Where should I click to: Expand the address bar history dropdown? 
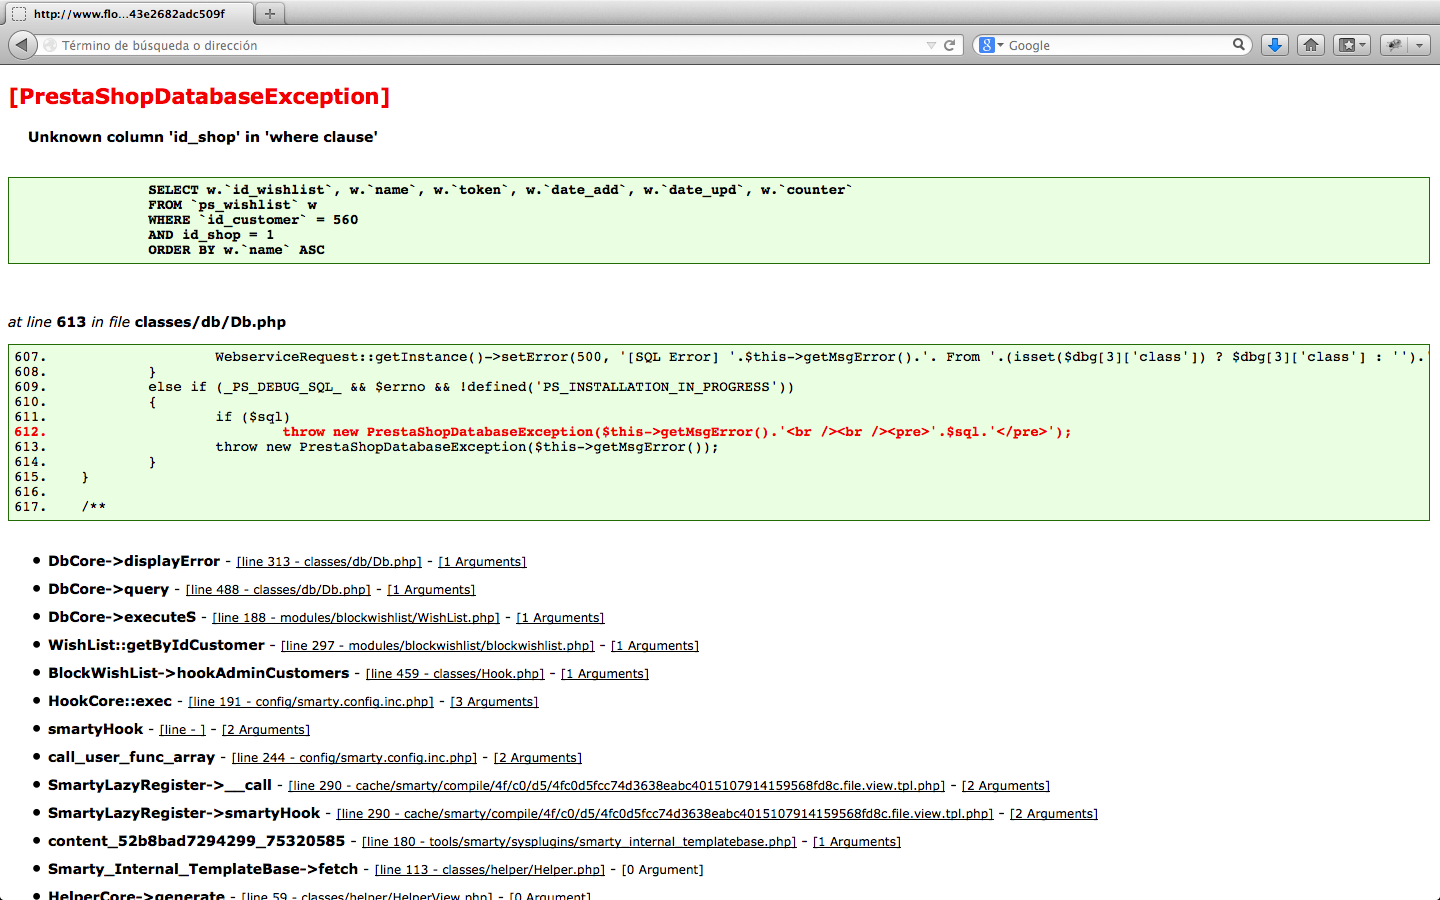click(x=931, y=45)
